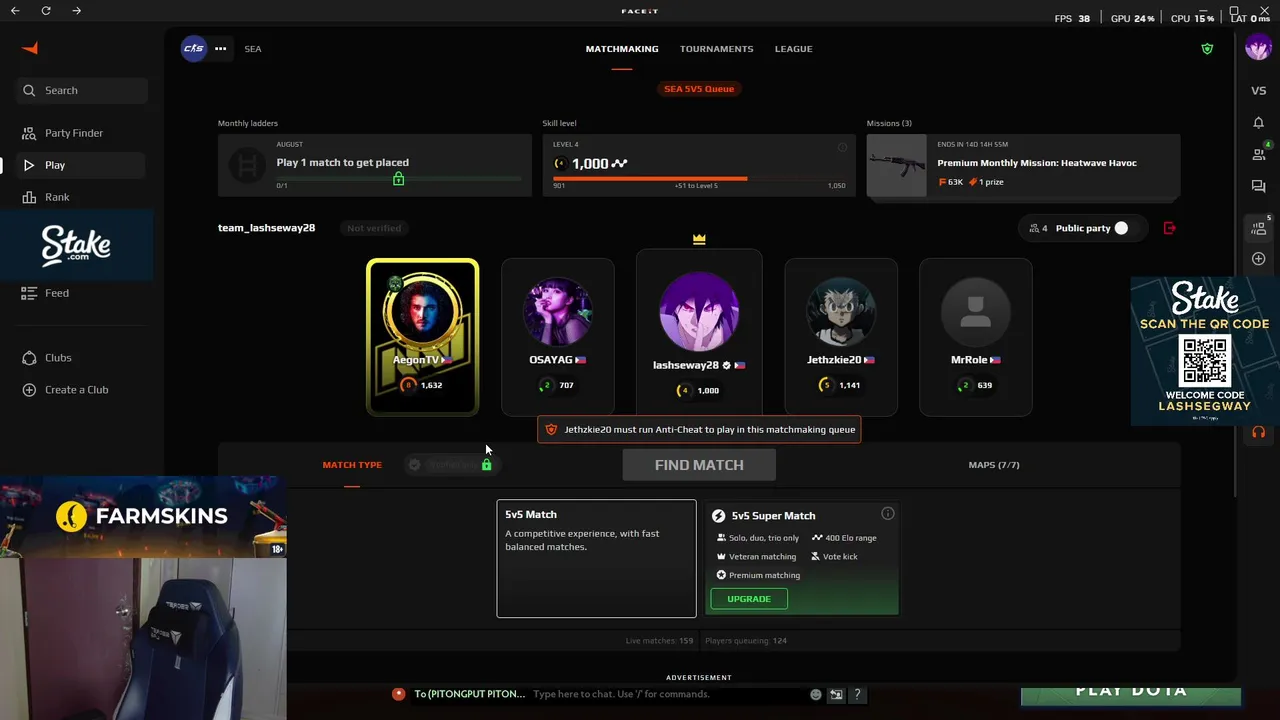This screenshot has height=720, width=1280.
Task: Select the MATCH TYPE tab
Action: coord(352,465)
